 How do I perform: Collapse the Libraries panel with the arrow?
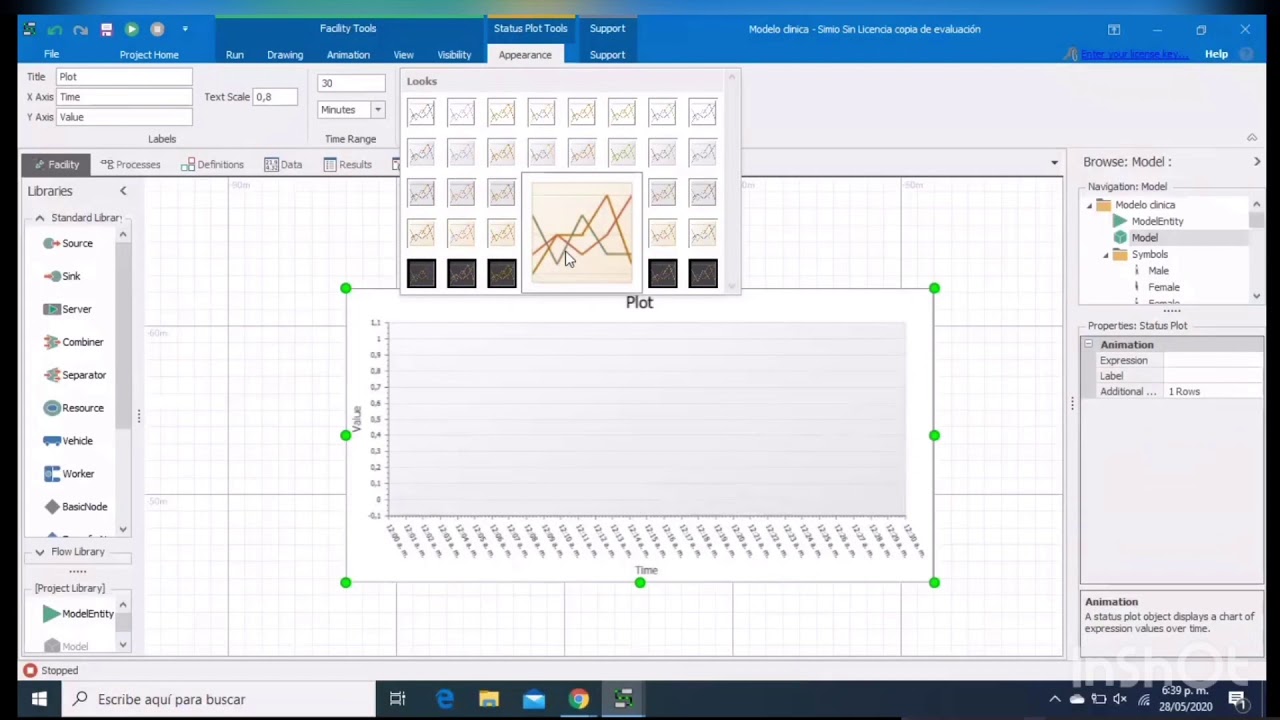click(123, 191)
